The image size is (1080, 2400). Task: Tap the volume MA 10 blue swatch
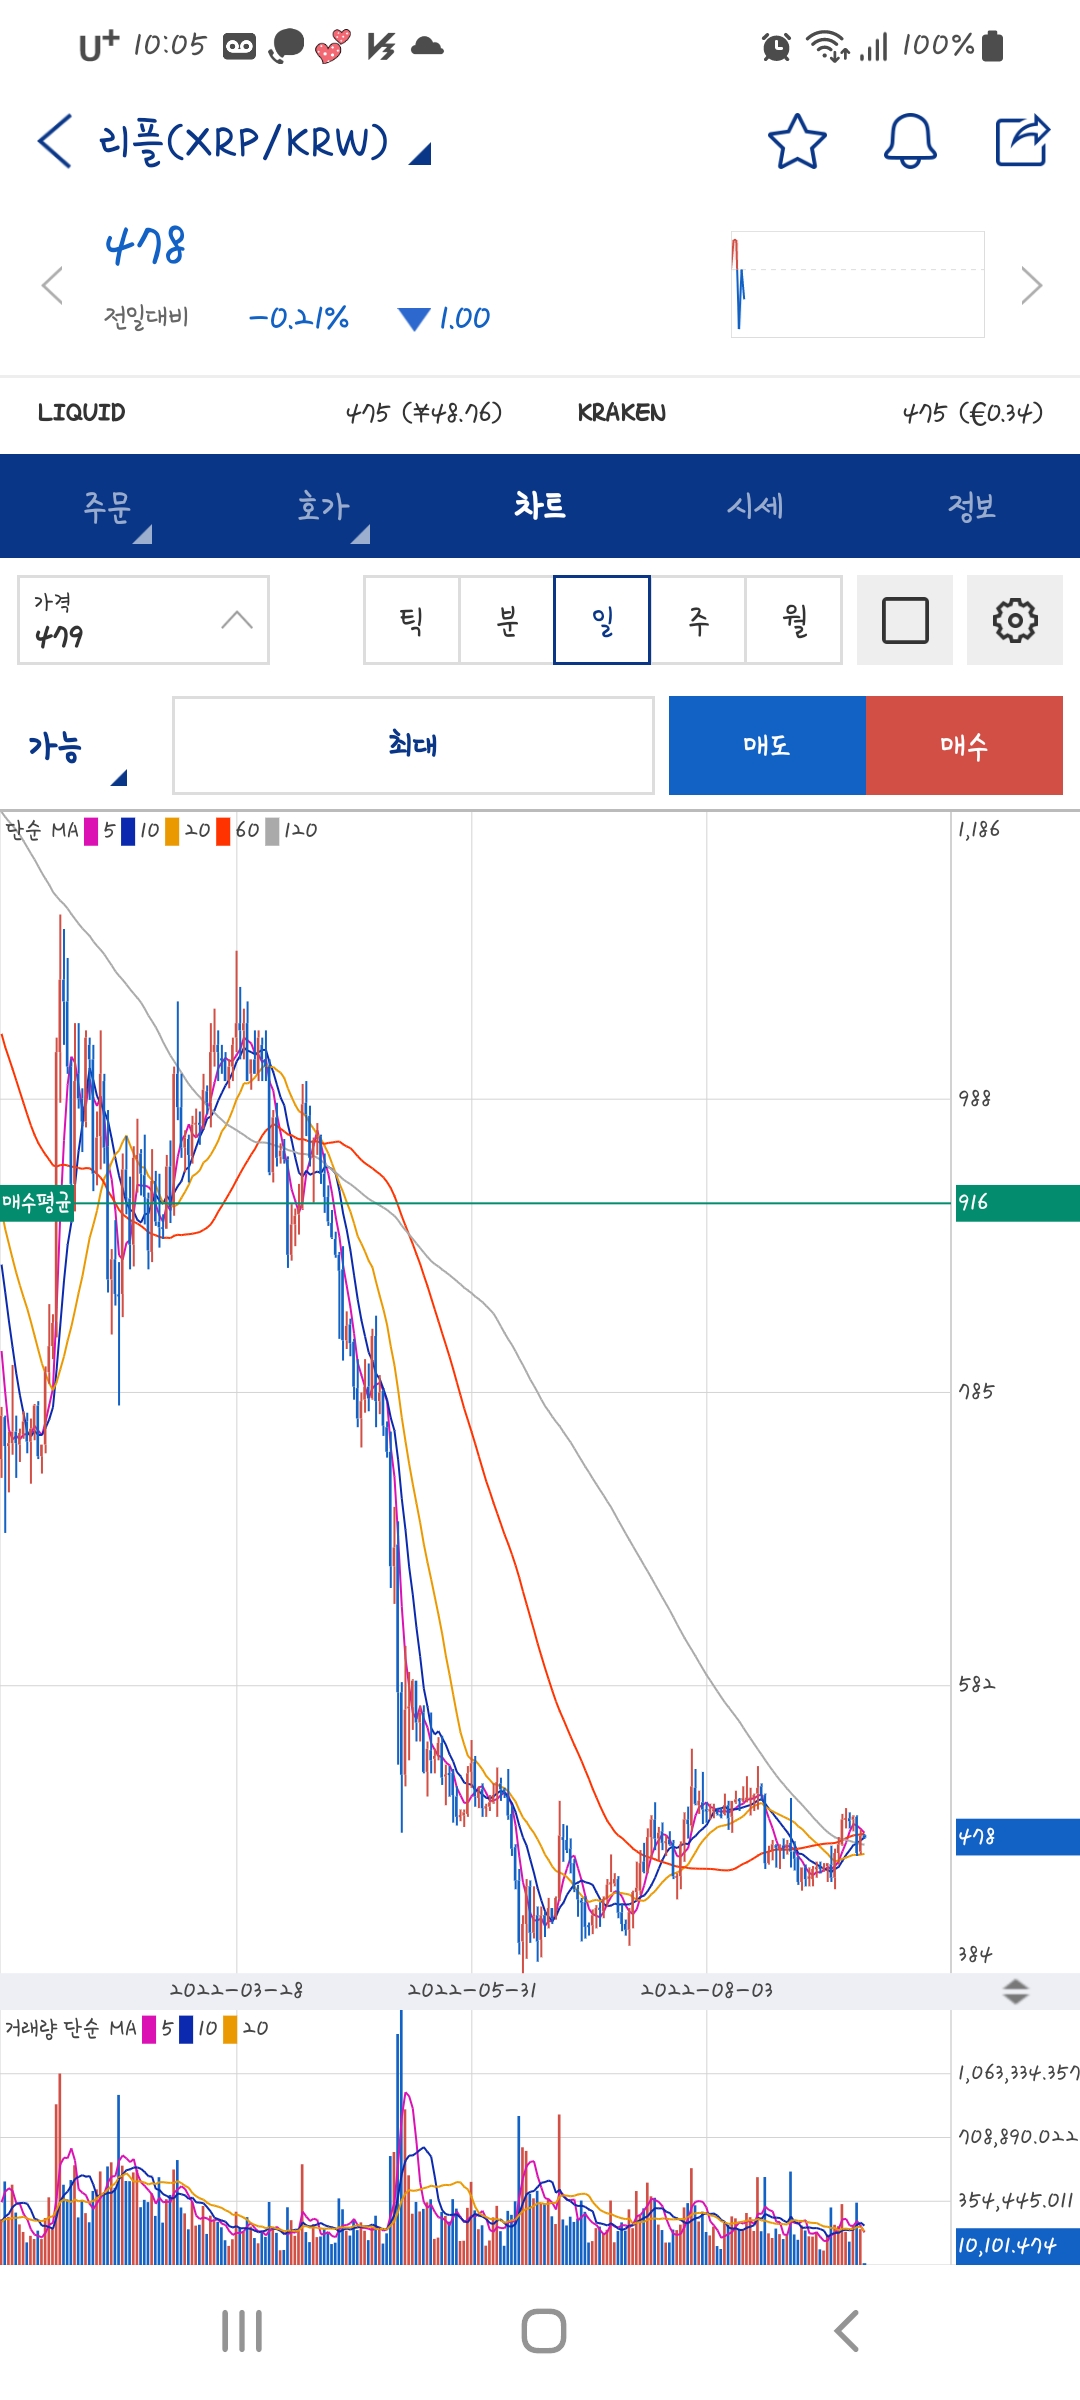[186, 2029]
